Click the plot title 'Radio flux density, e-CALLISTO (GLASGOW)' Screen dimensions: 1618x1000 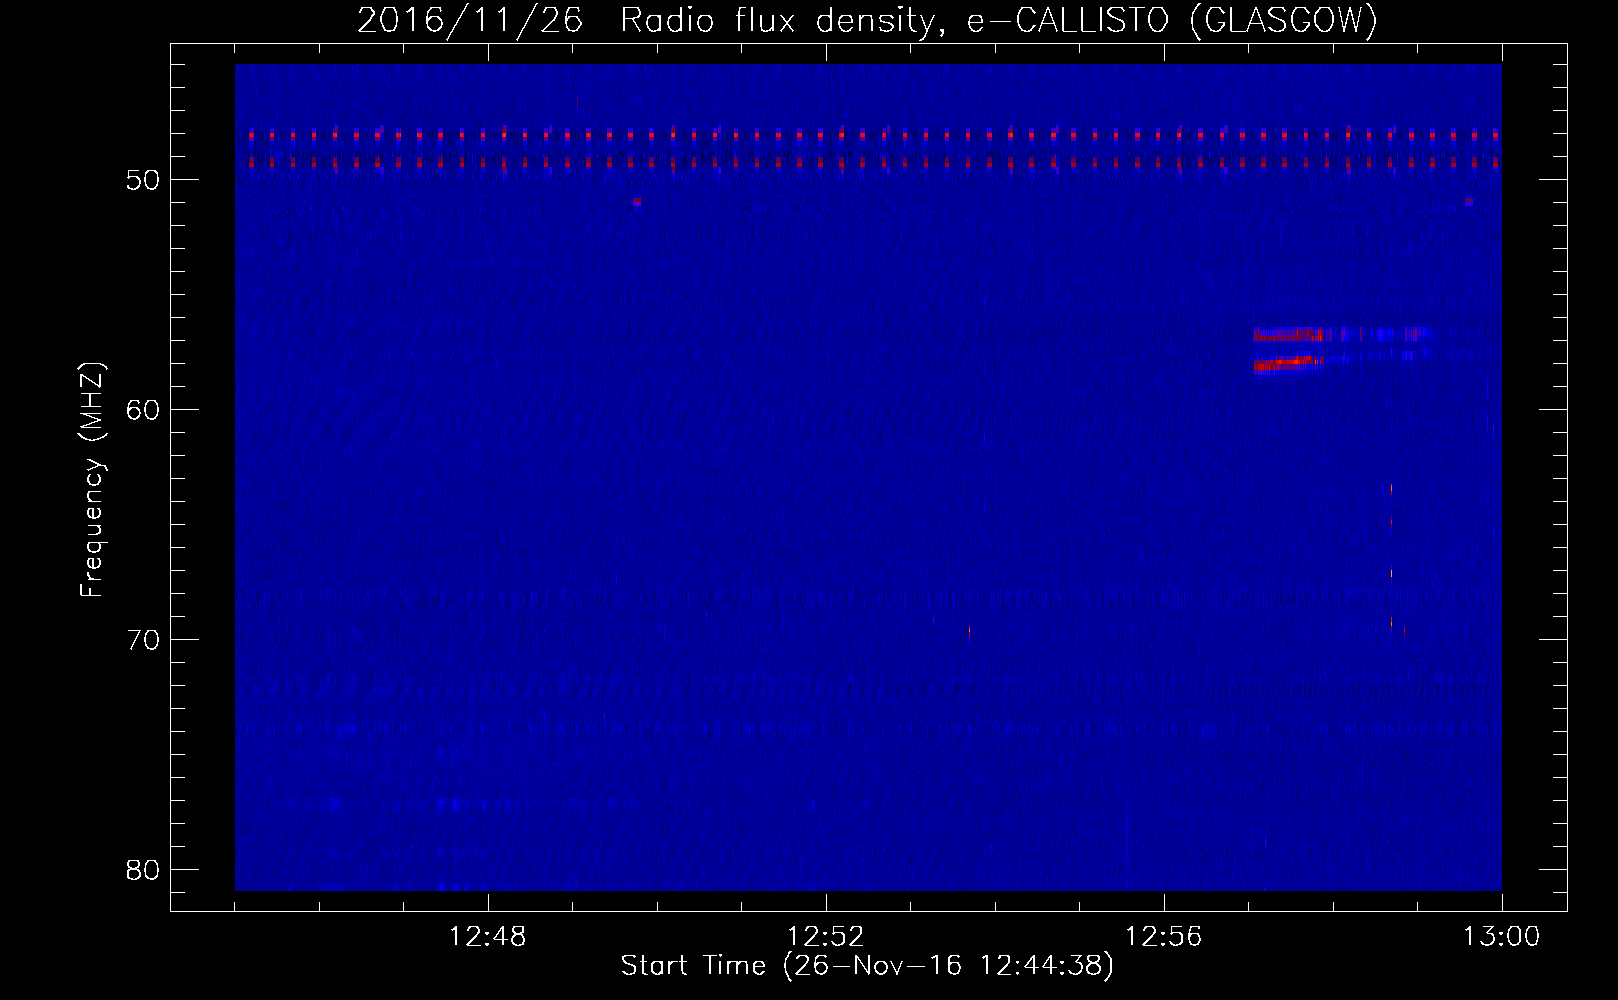click(999, 20)
